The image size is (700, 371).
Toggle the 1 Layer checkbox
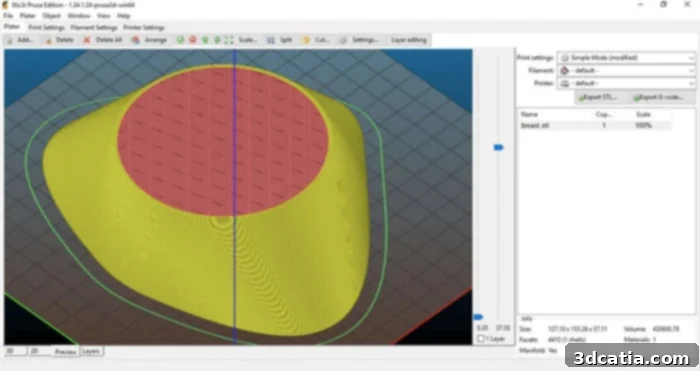tap(481, 339)
